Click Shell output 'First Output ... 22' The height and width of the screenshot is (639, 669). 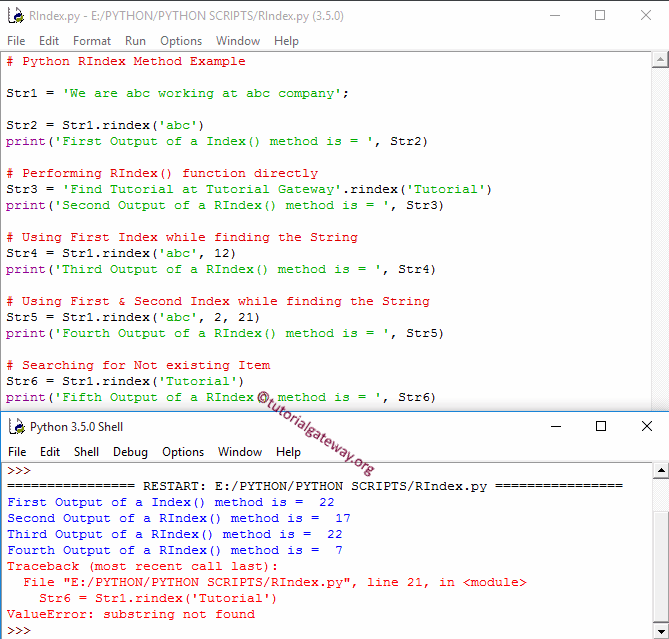(171, 502)
